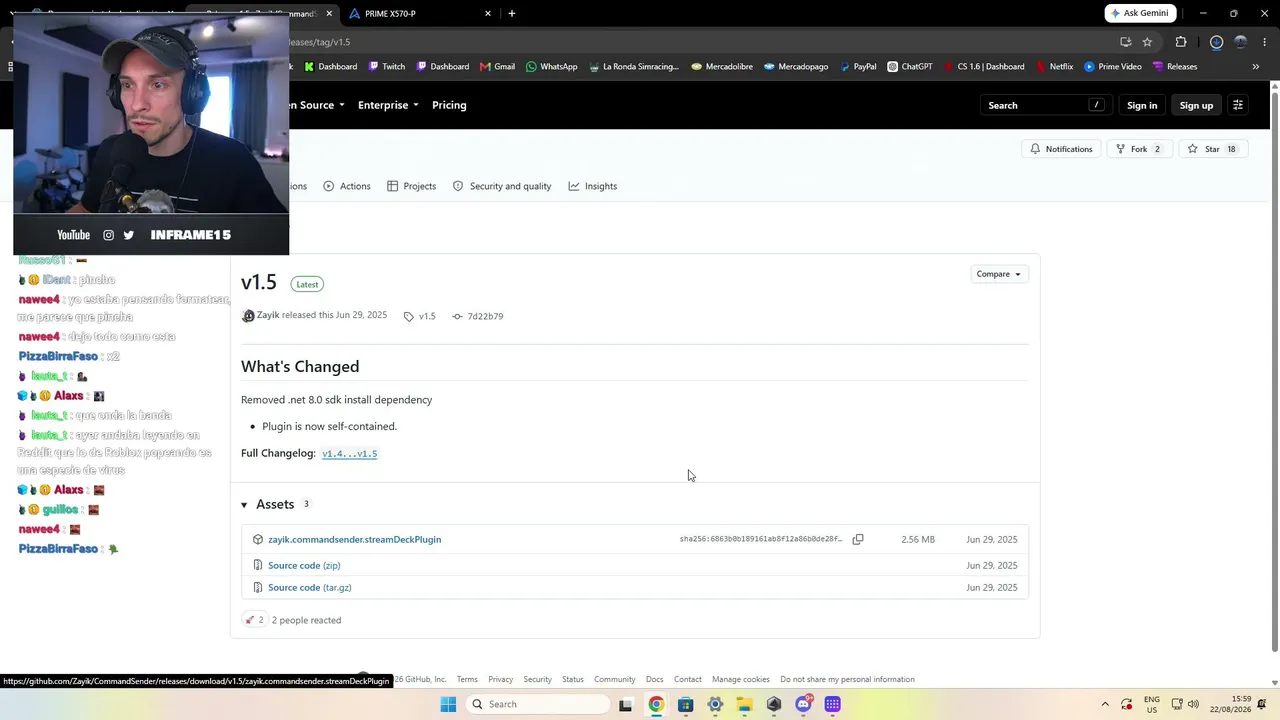Open the v1.4...v1.5 changelog link
Viewport: 1280px width, 720px height.
pos(349,454)
